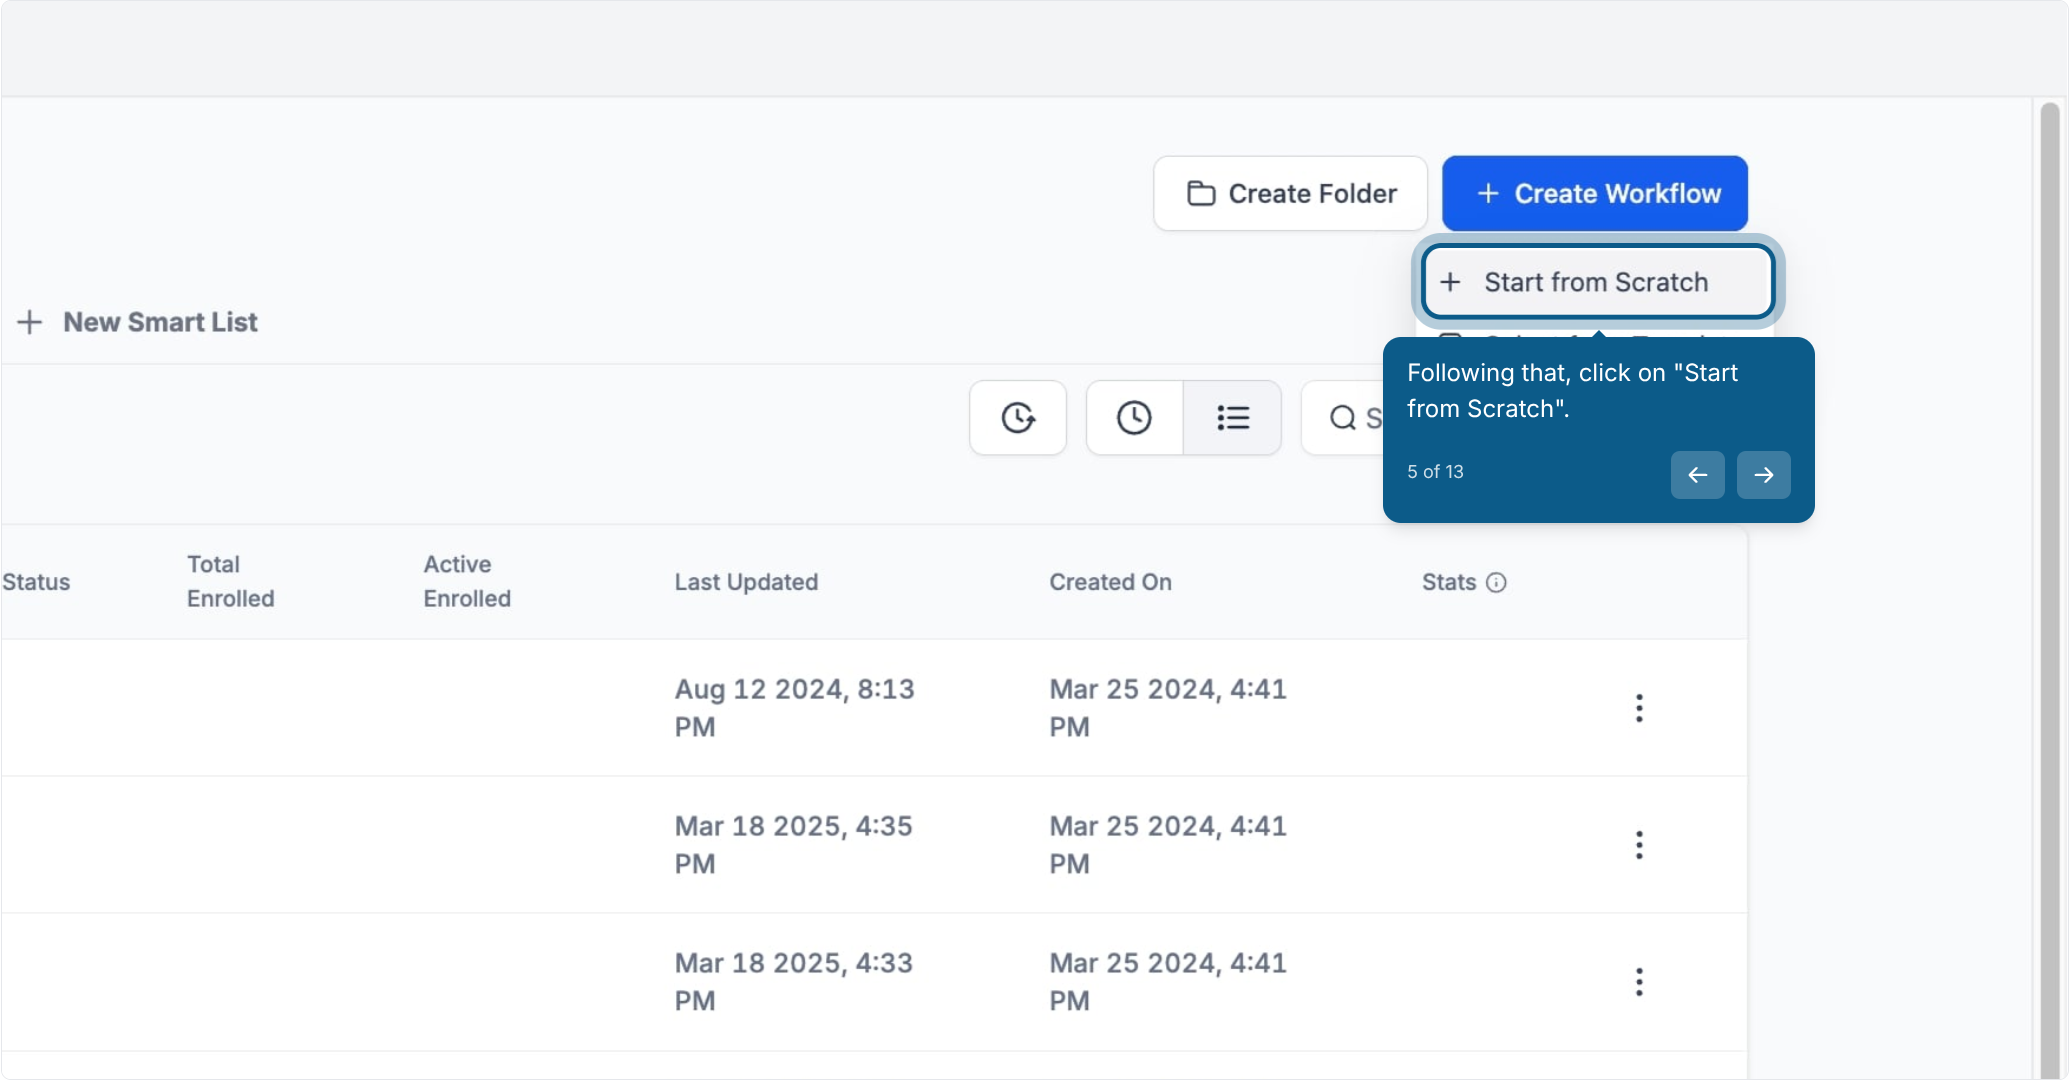This screenshot has height=1080, width=2070.
Task: Click the vertical page scrollbar
Action: [x=2050, y=590]
